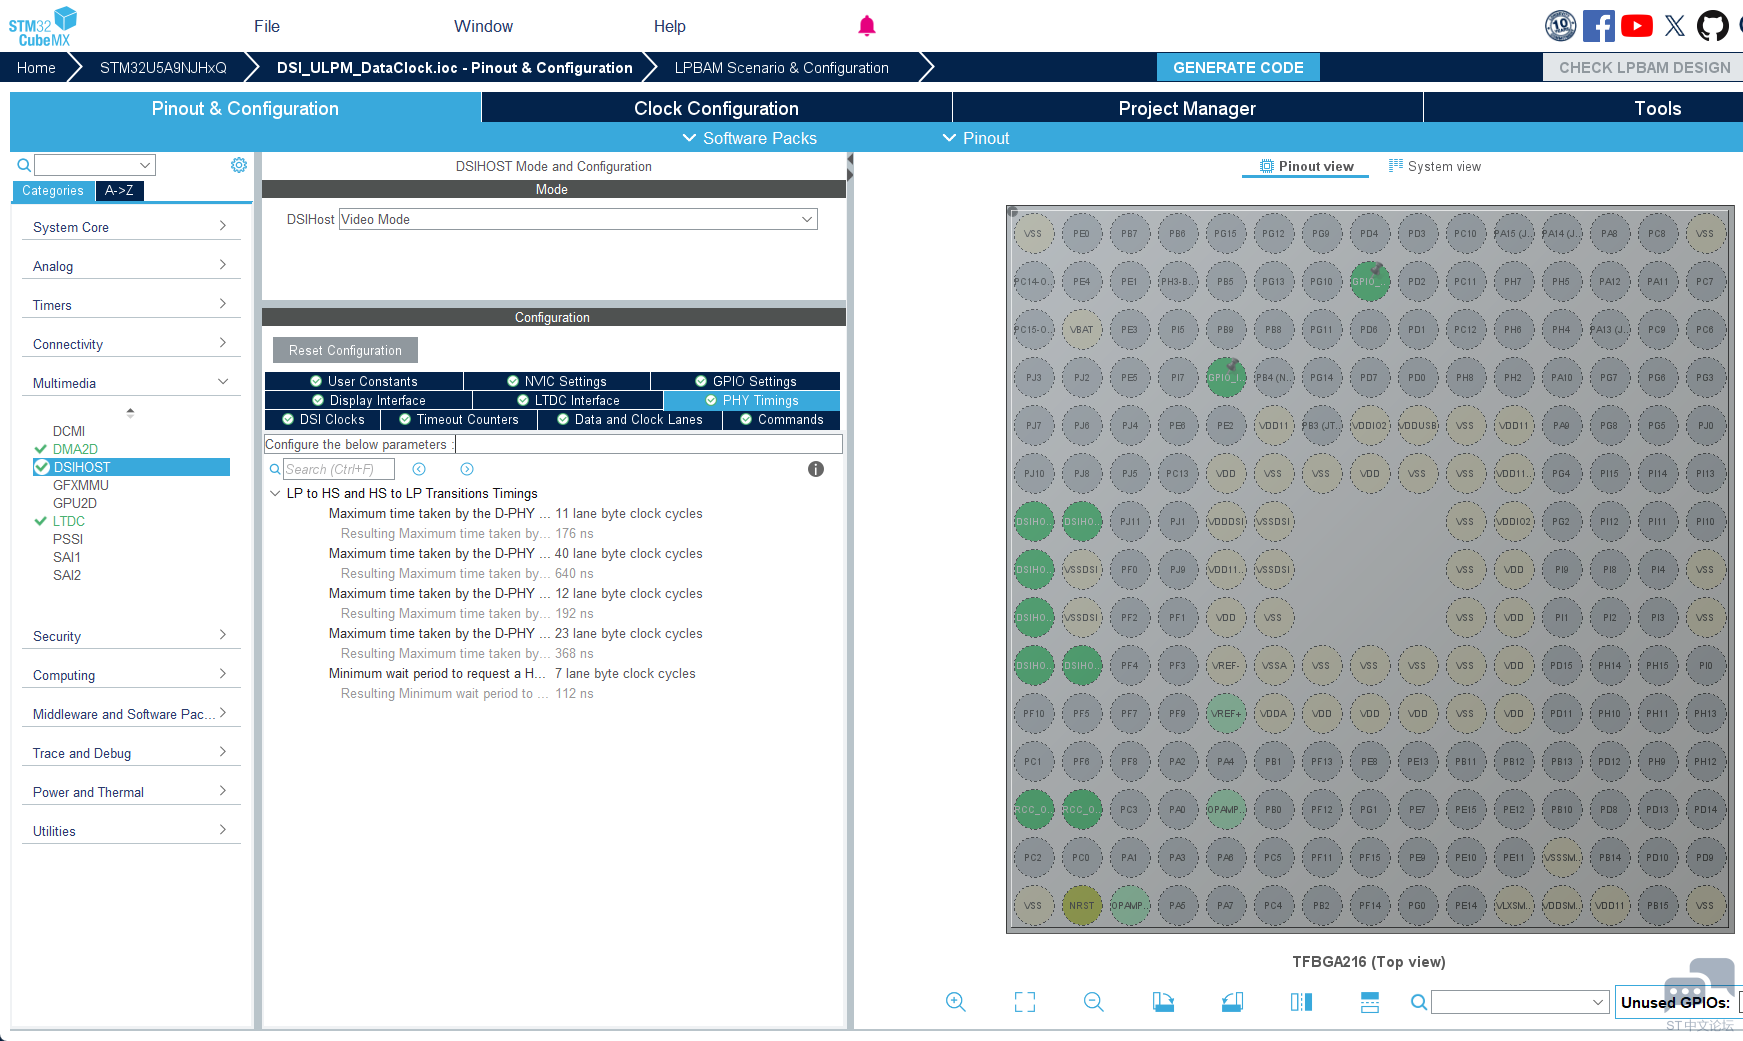Open the ST anniversary badge icon

(1560, 26)
